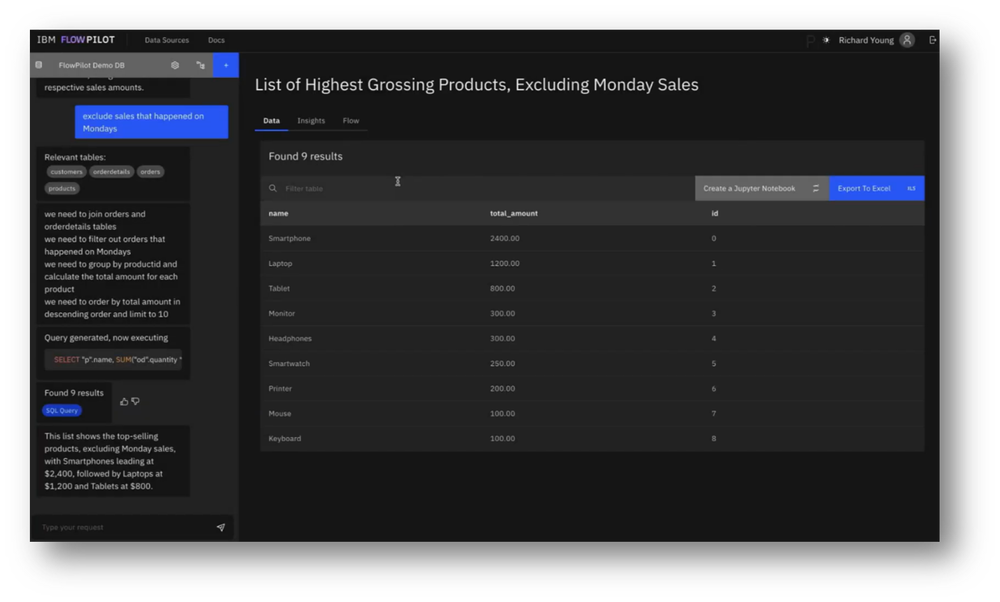Click the generated SELECT query code block
1000x602 pixels.
click(x=114, y=360)
